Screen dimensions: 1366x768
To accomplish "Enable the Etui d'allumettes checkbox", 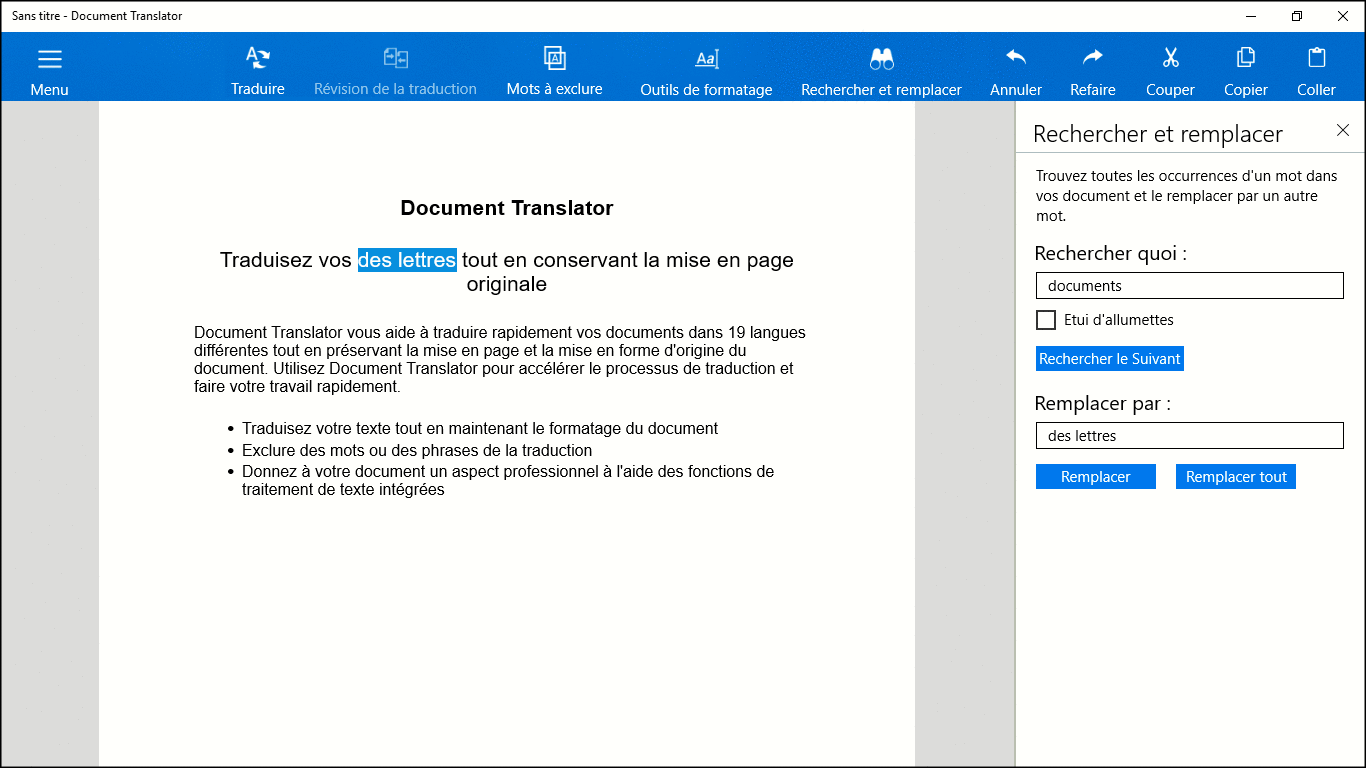I will click(1046, 320).
